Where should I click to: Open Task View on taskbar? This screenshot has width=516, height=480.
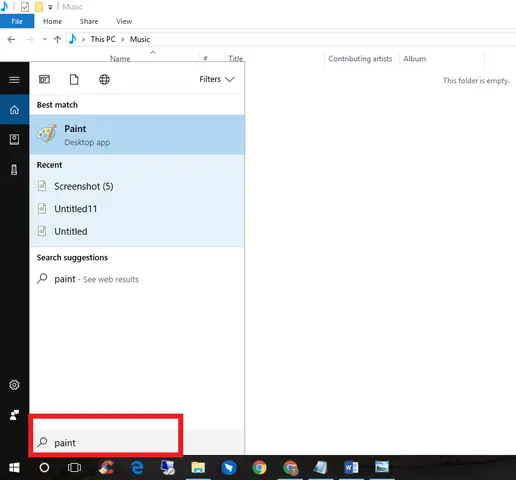pos(74,468)
